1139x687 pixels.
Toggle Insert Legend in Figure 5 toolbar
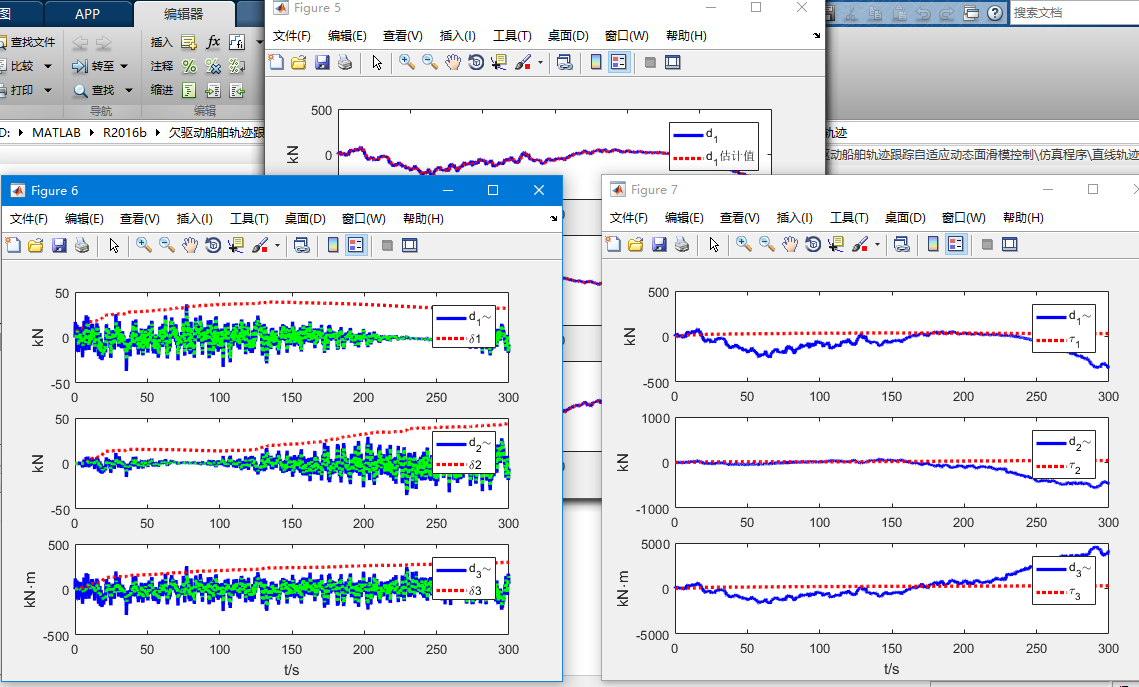tap(619, 62)
